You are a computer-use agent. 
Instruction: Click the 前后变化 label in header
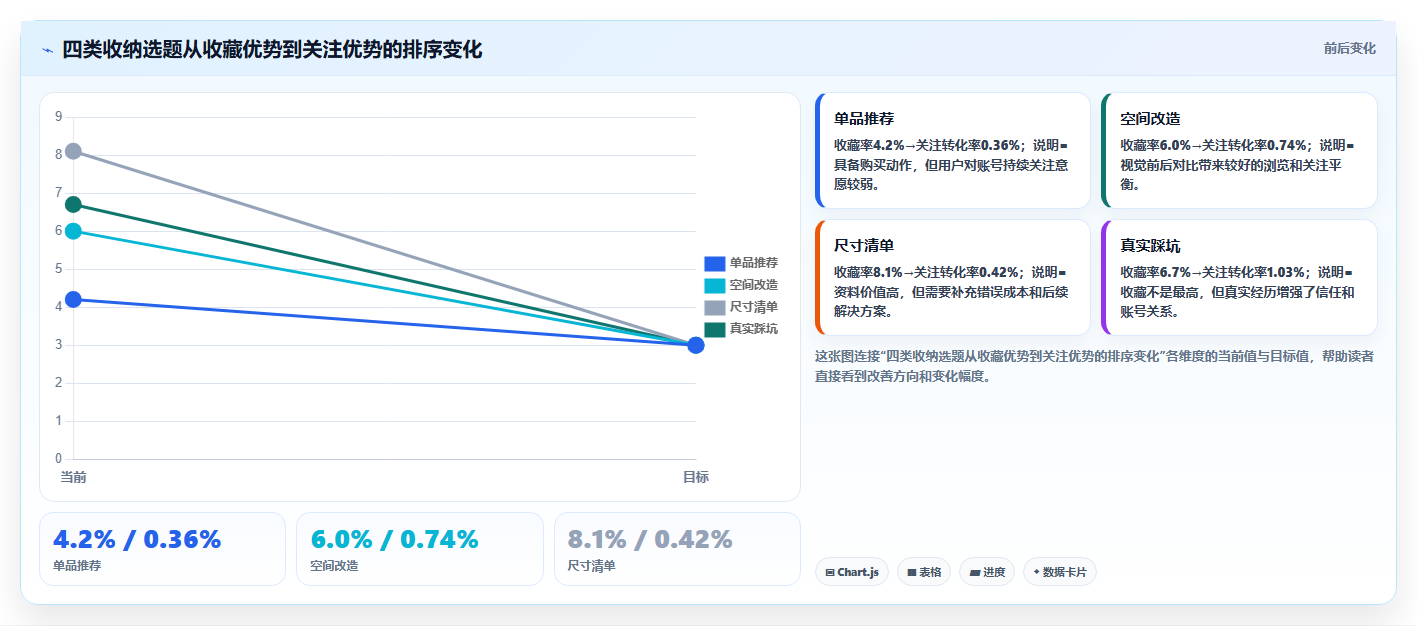pyautogui.click(x=1349, y=48)
